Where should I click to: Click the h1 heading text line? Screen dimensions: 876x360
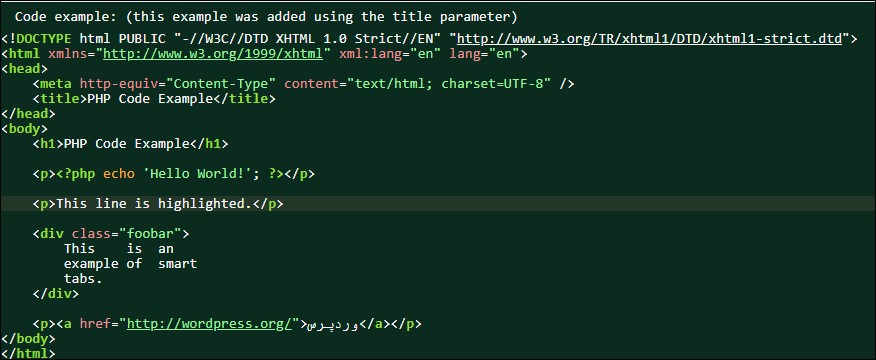[131, 144]
